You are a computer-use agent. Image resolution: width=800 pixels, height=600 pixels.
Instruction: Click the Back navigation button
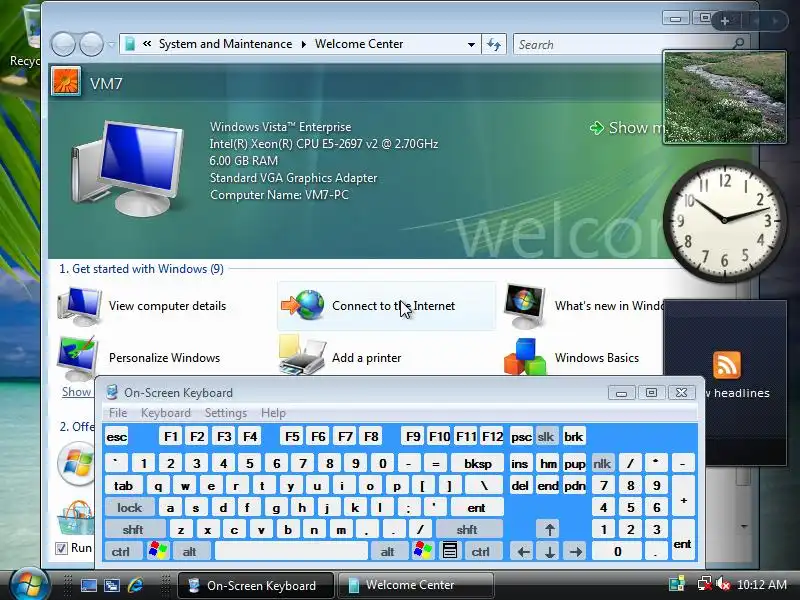pos(64,44)
